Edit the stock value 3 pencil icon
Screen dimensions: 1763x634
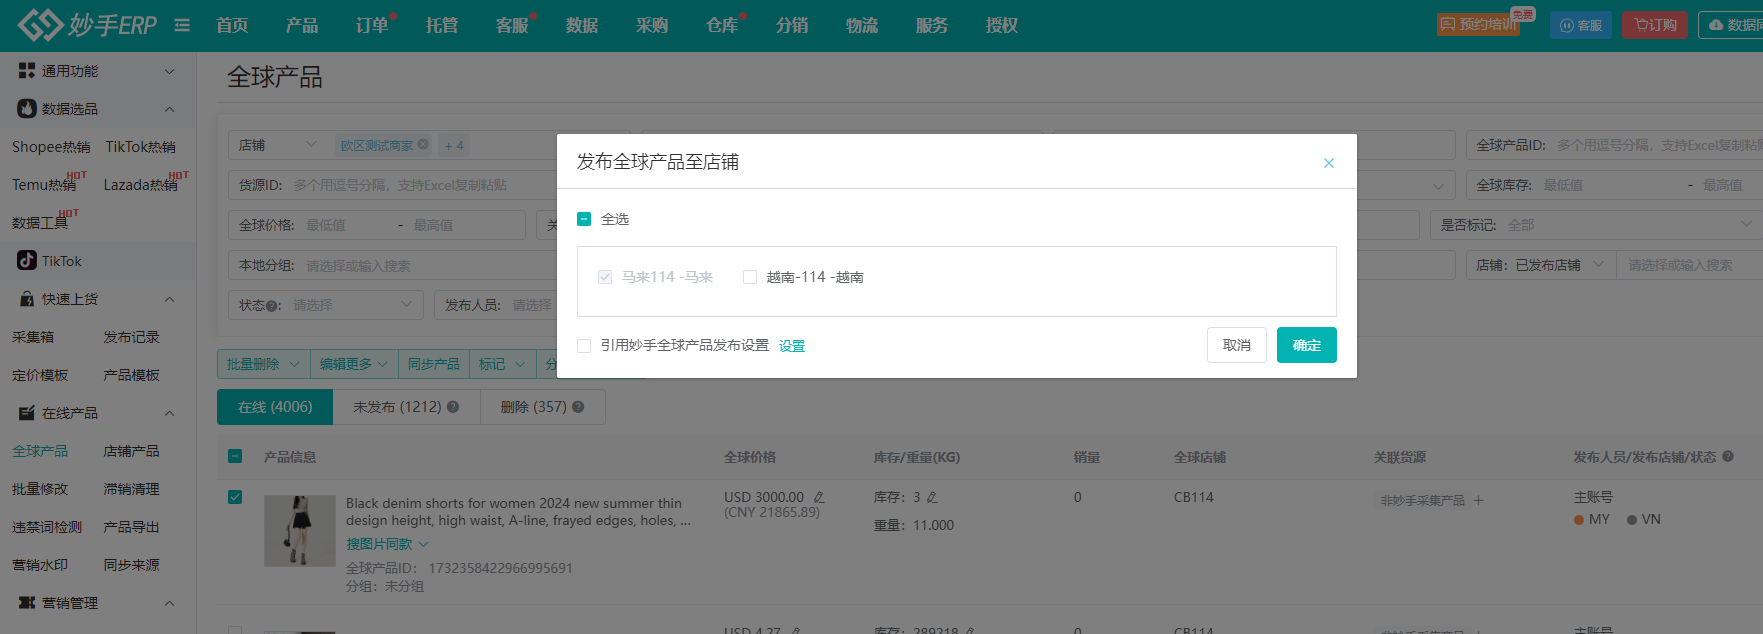932,497
